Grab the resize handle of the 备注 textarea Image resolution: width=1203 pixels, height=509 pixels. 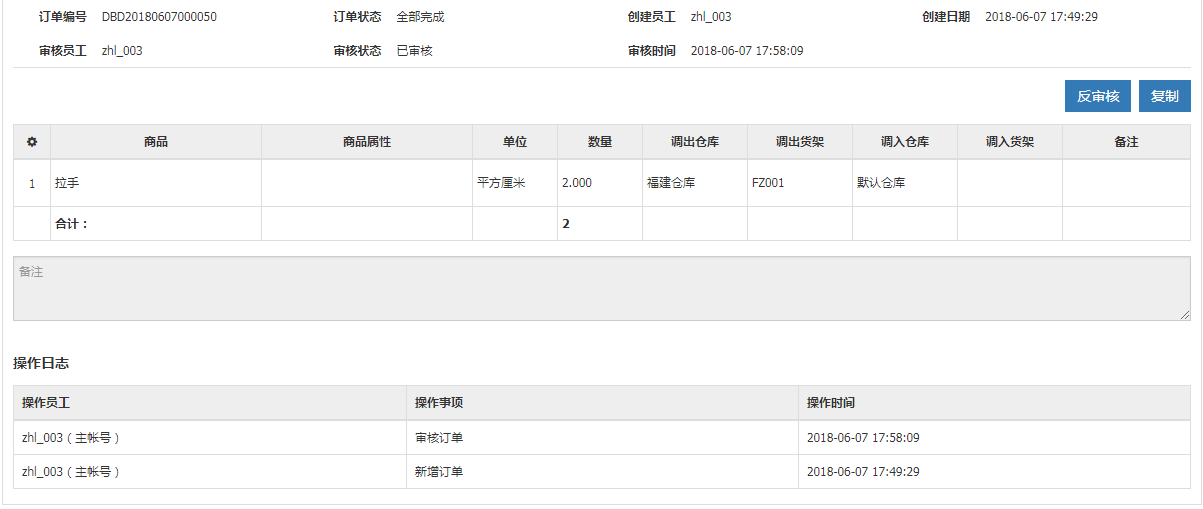tap(1184, 315)
